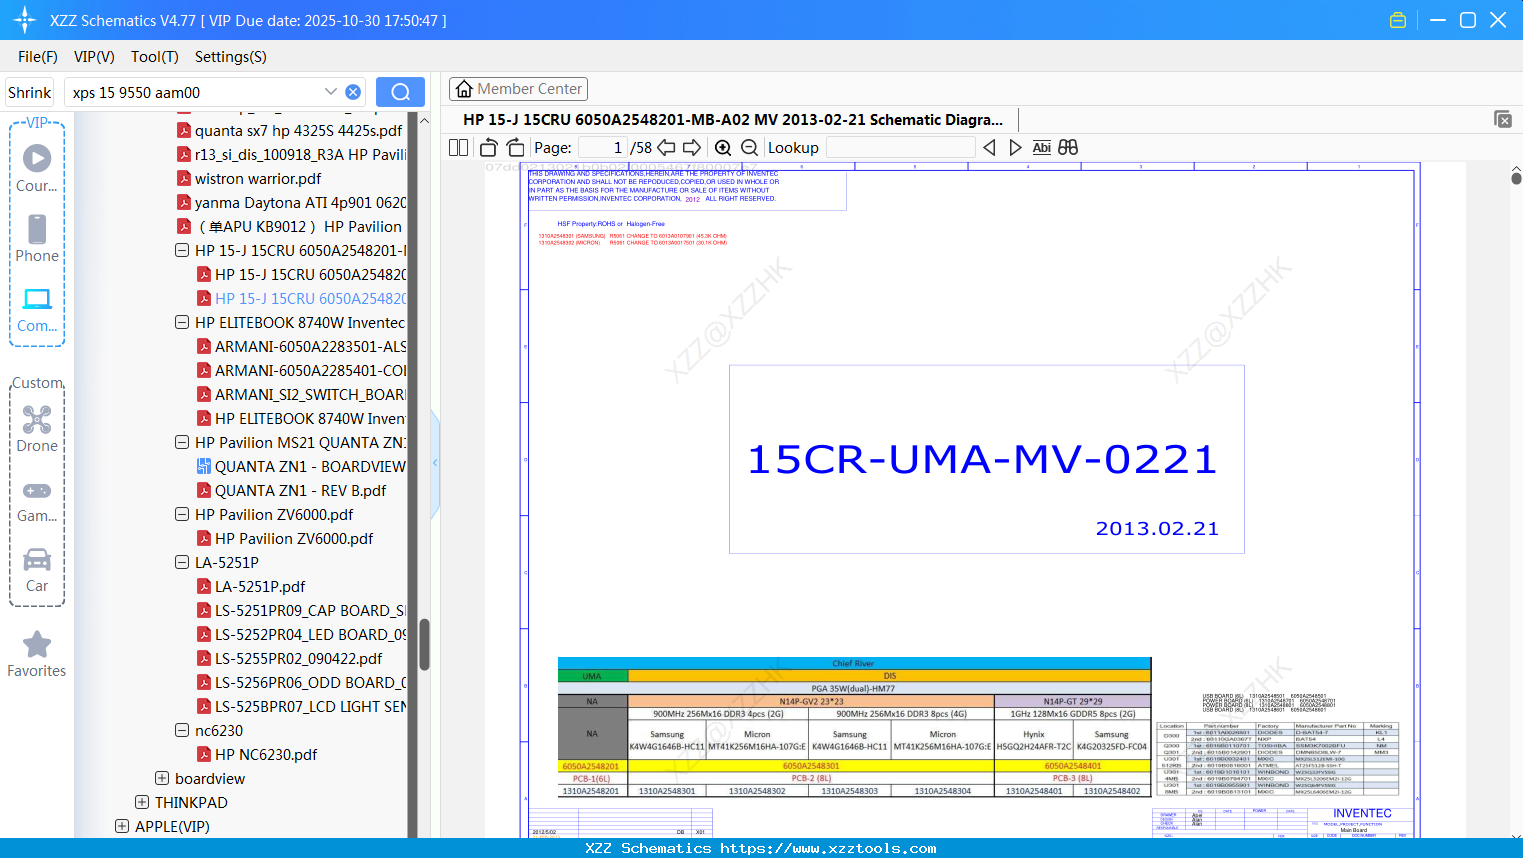Click the yellow toolbox icon in title bar
The height and width of the screenshot is (858, 1523).
[1398, 20]
